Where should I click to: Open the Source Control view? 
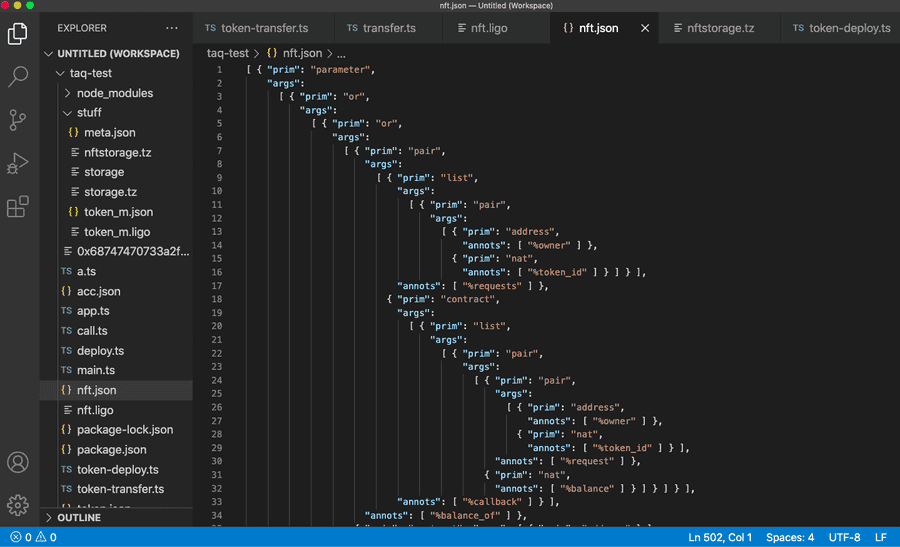coord(18,121)
